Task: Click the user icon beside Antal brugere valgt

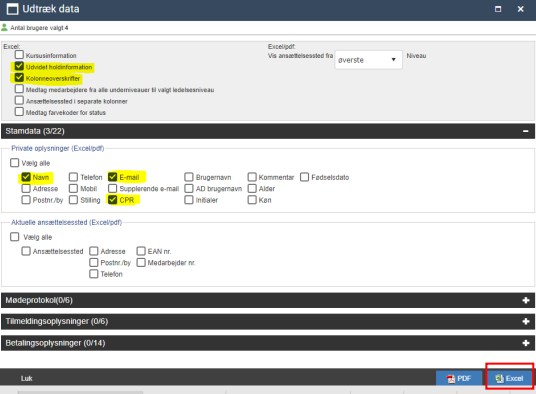Action: (x=4, y=27)
